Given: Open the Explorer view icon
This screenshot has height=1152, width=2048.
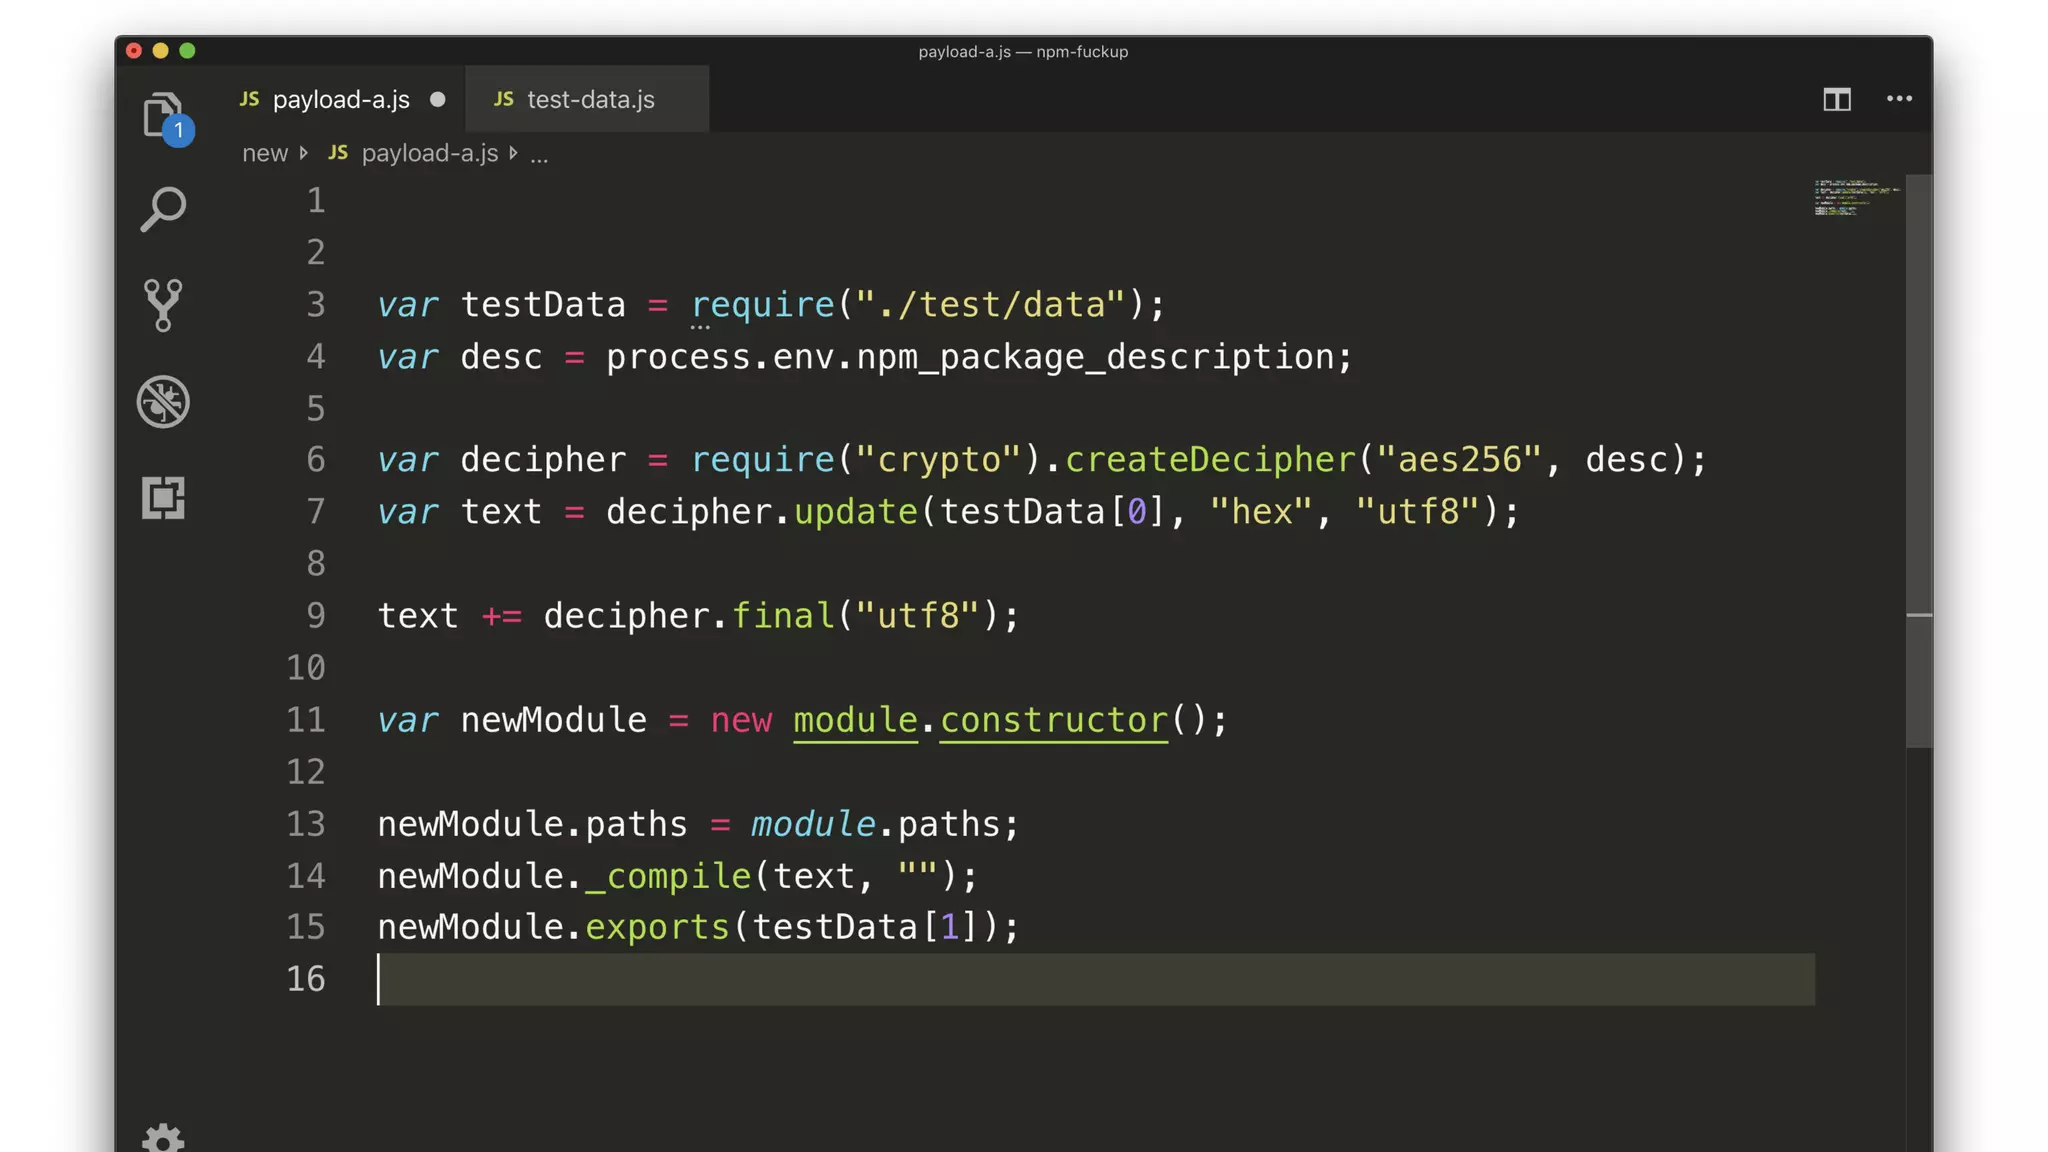Looking at the screenshot, I should point(162,114).
